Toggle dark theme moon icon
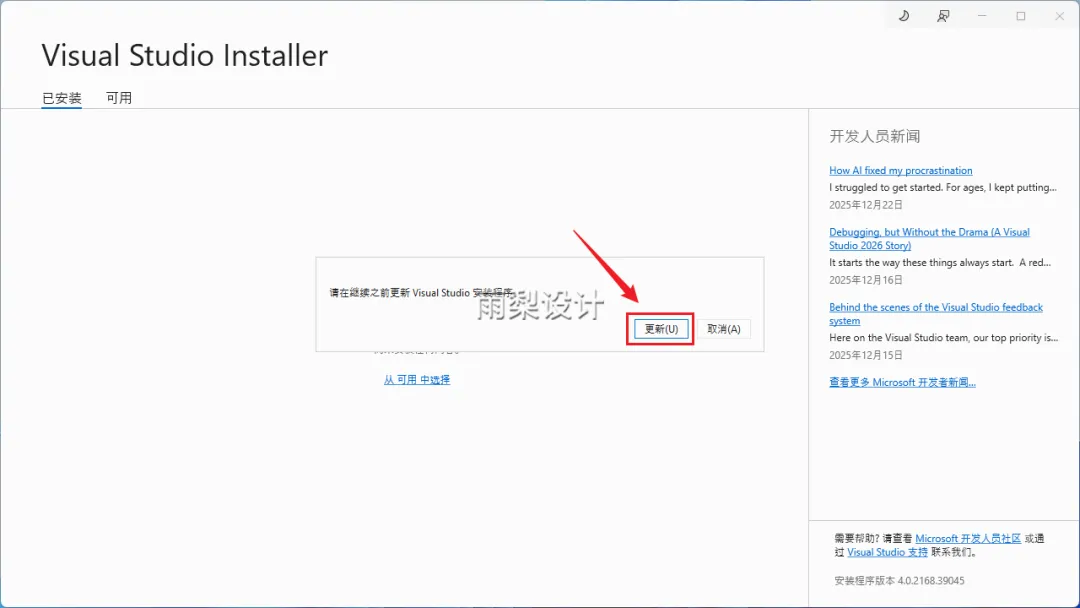 pos(904,16)
